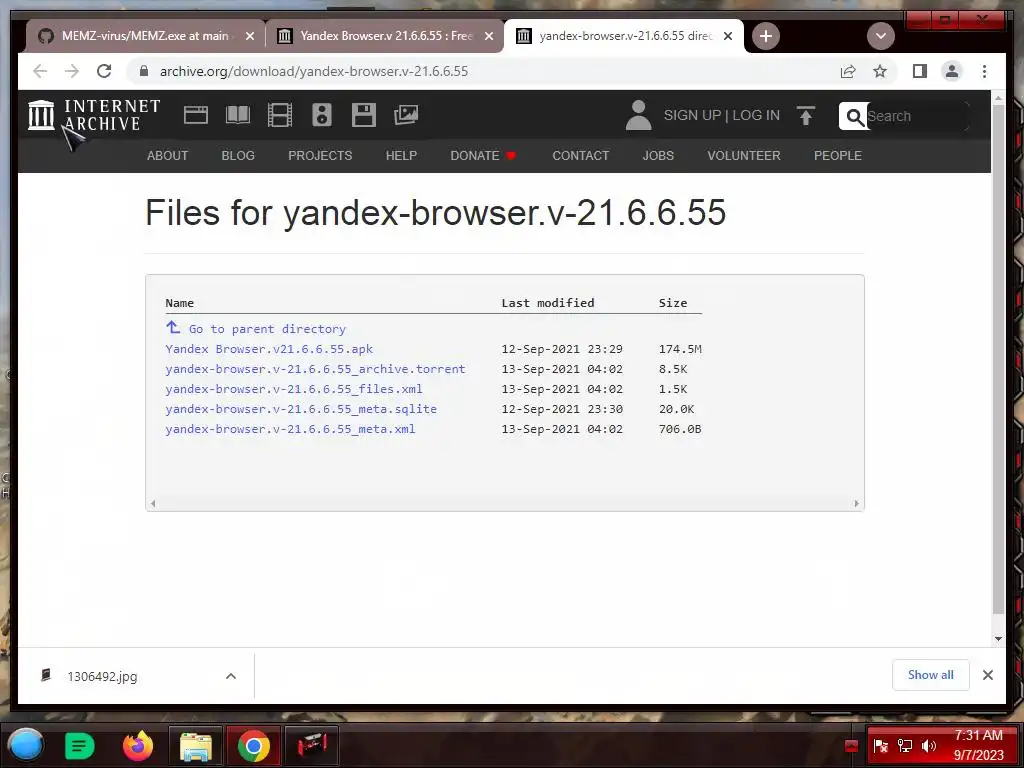Open the Texts book icon
The height and width of the screenshot is (768, 1024).
238,116
